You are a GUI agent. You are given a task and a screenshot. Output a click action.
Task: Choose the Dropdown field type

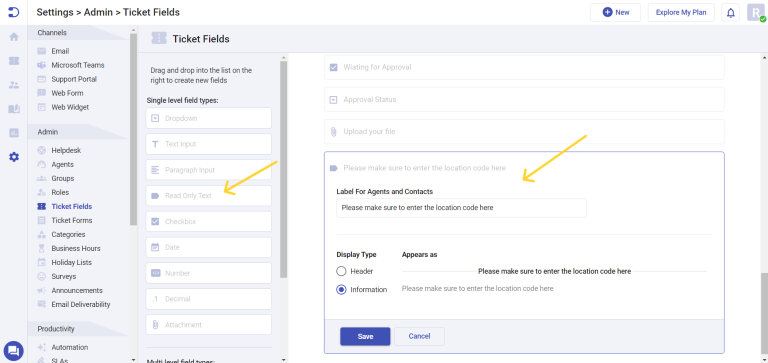[209, 118]
